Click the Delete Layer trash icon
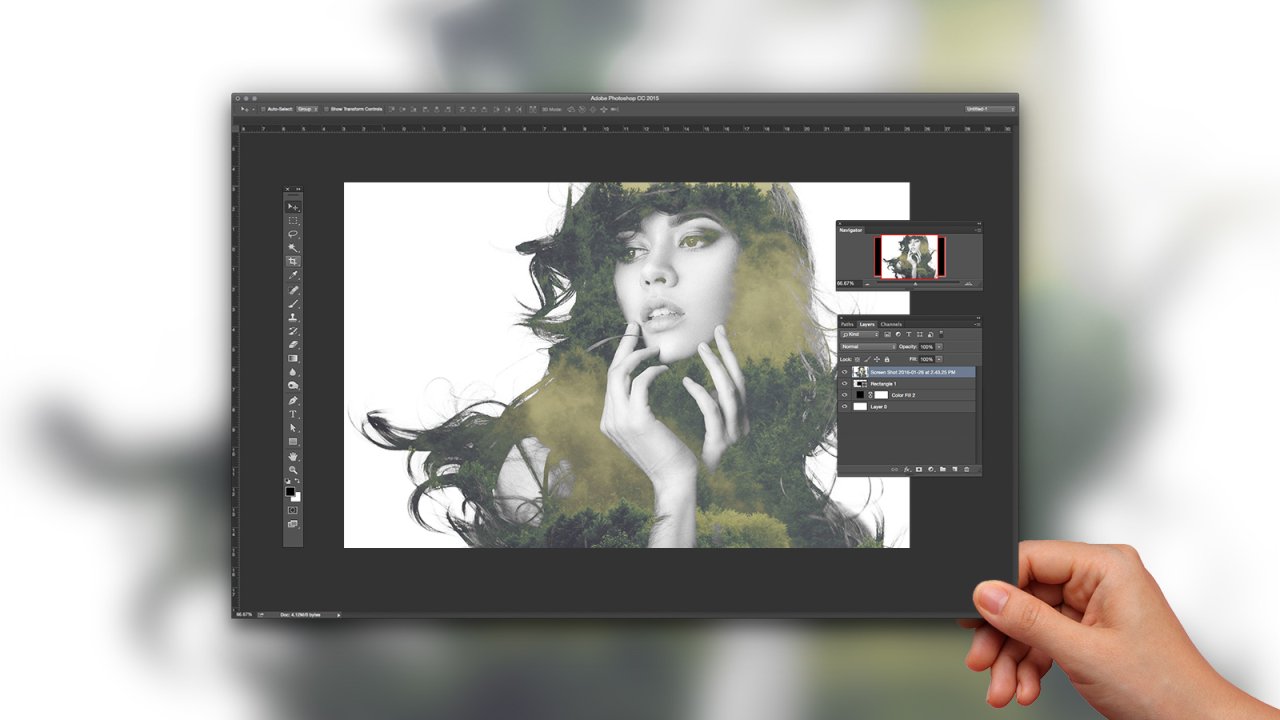 [x=967, y=468]
